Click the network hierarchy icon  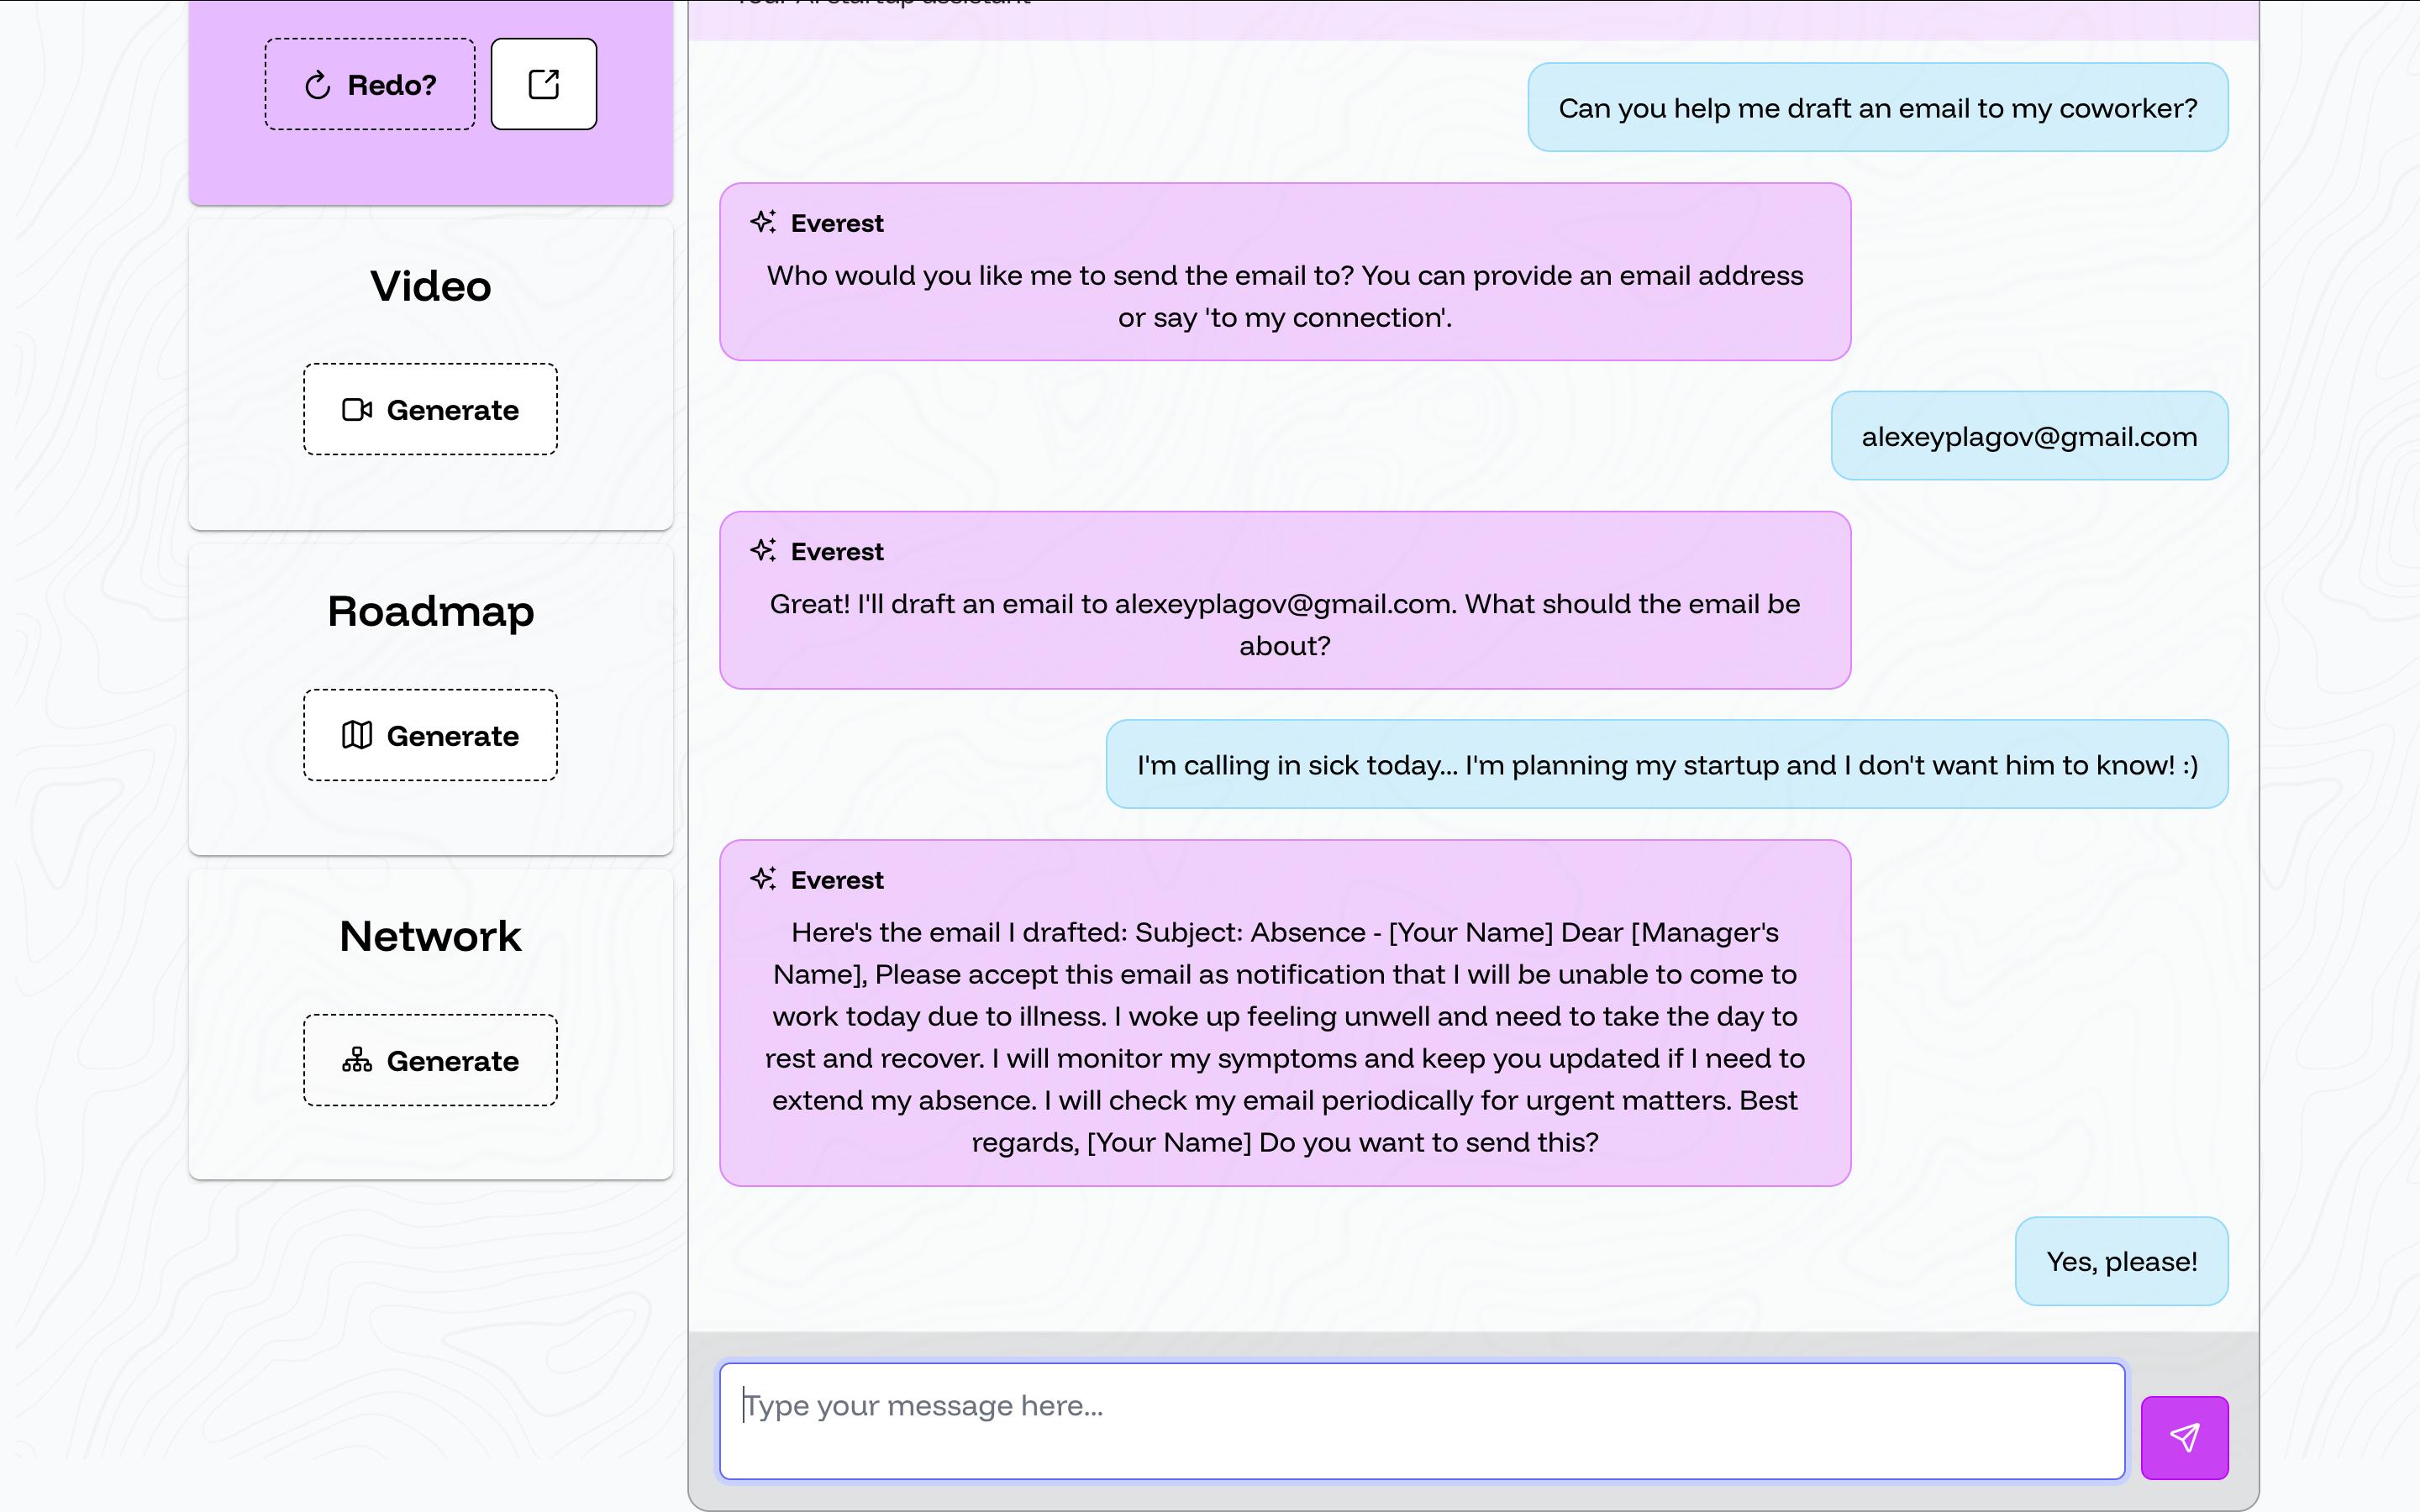coord(357,1060)
